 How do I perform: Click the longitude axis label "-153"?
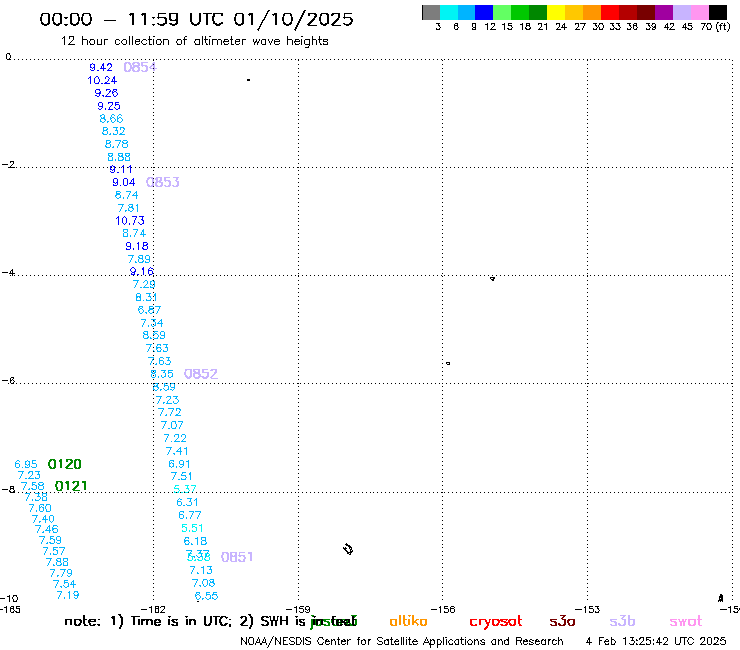(588, 609)
